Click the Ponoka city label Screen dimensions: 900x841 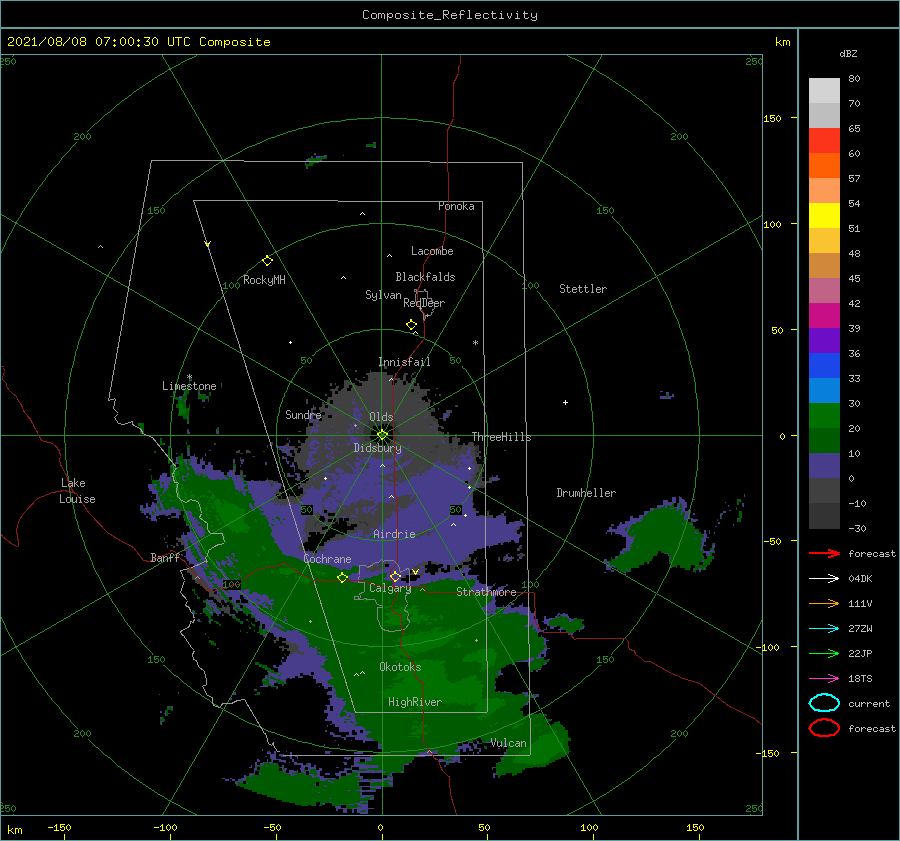[456, 206]
